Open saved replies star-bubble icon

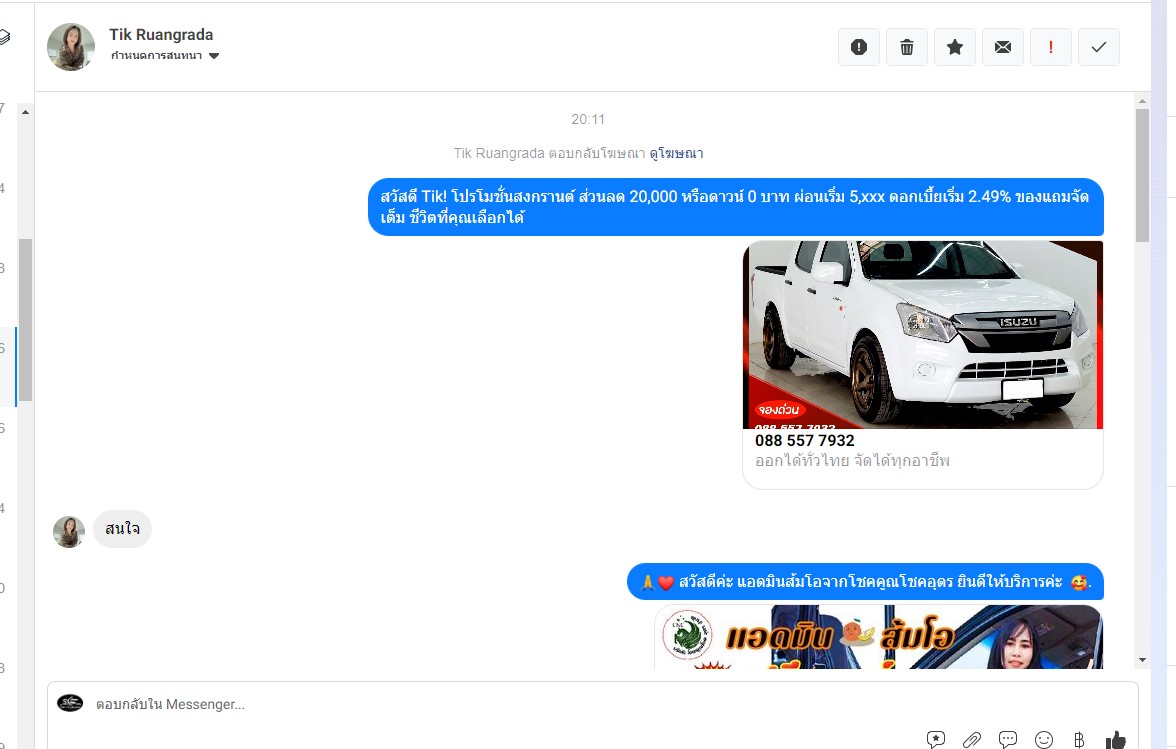pos(936,740)
